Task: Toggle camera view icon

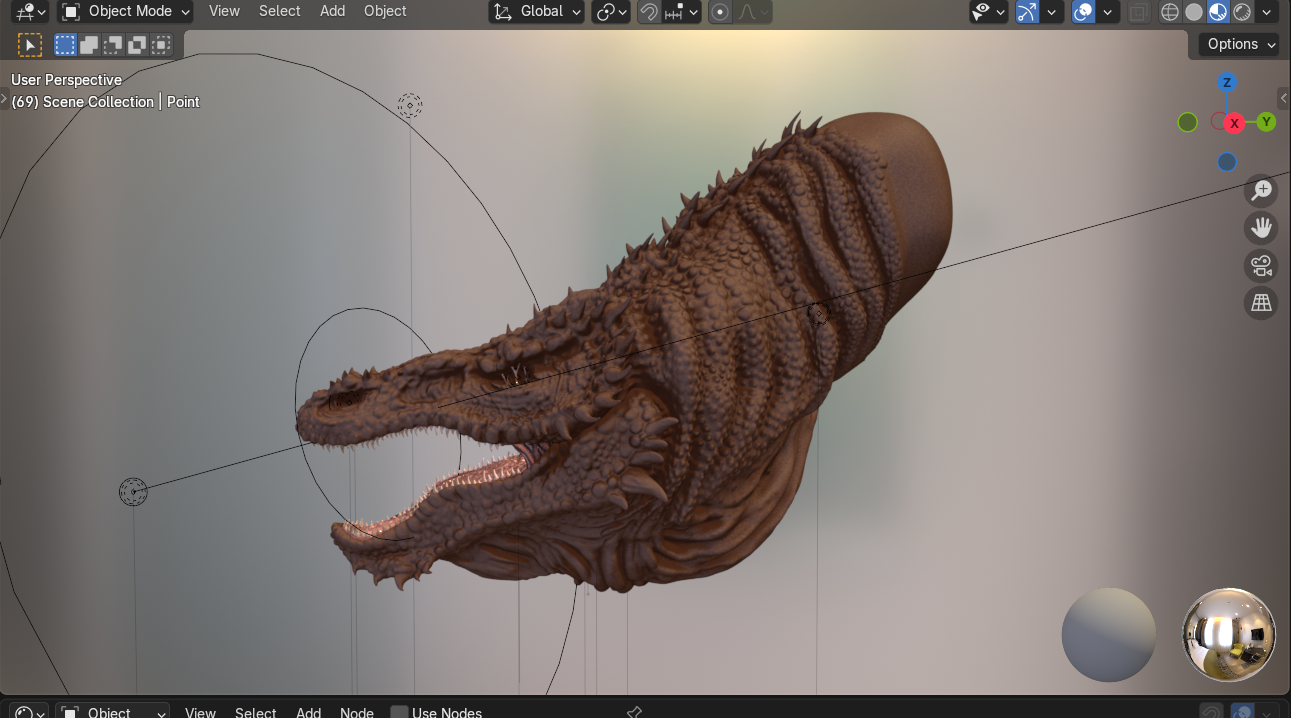Action: point(1261,266)
